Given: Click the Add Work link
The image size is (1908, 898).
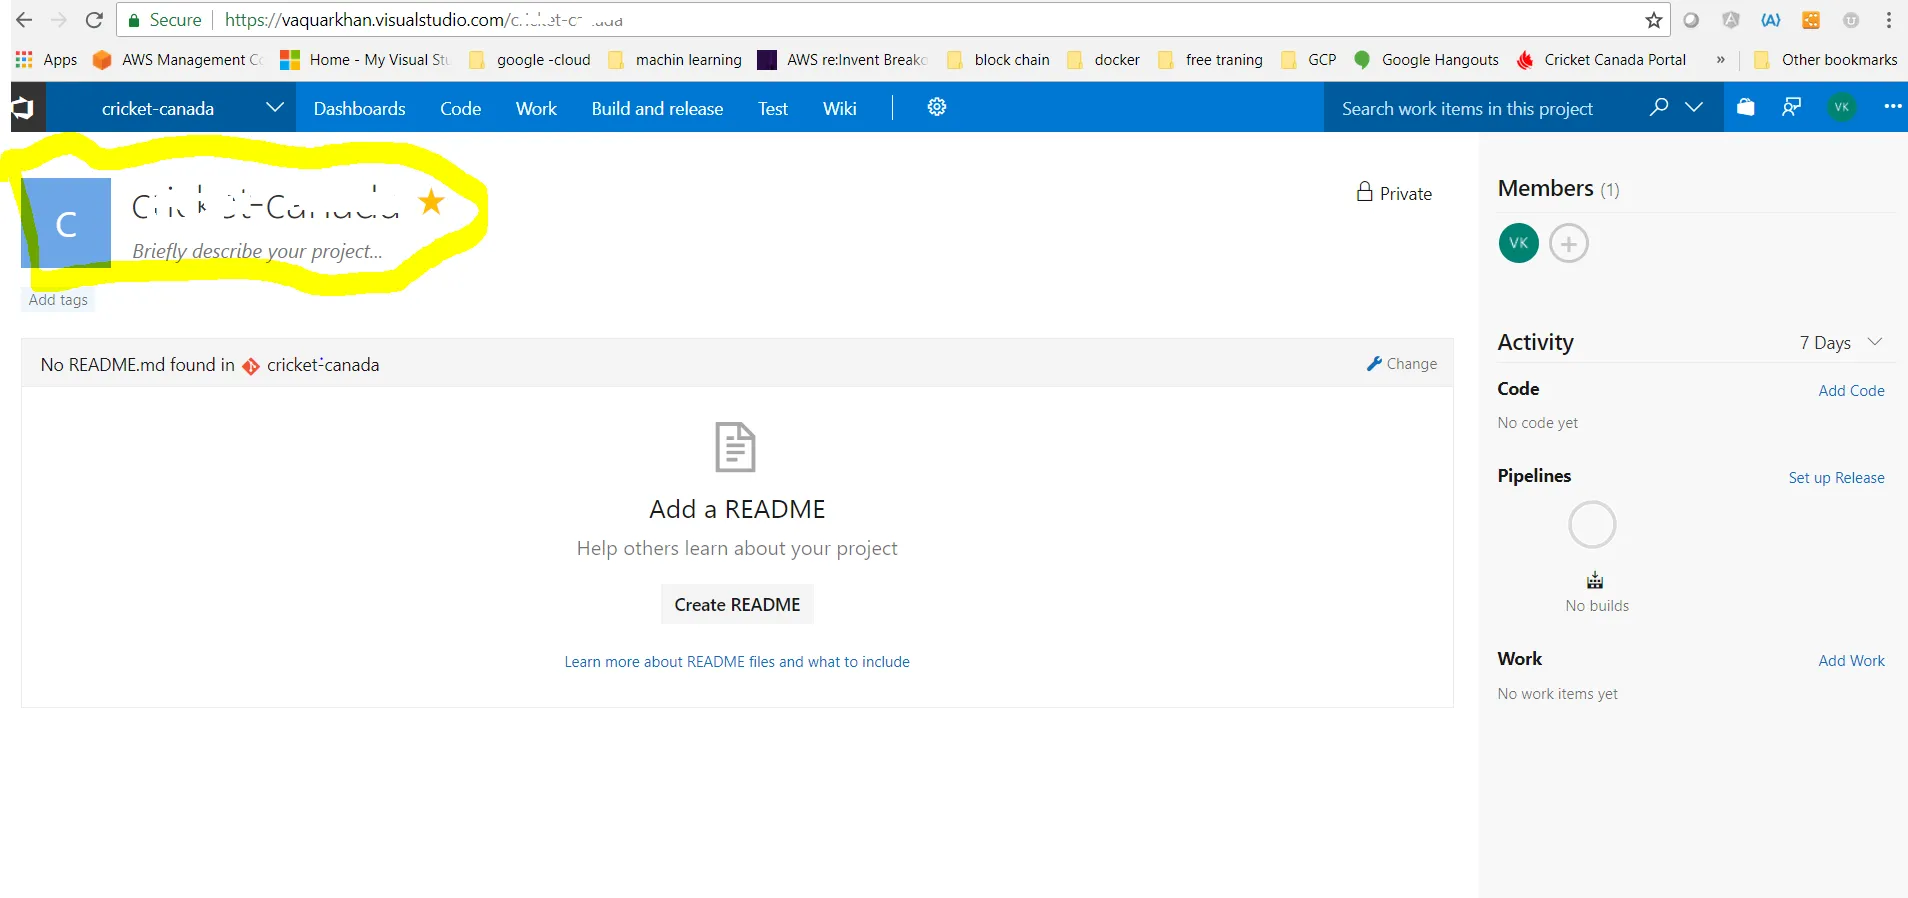Looking at the screenshot, I should coord(1851,661).
